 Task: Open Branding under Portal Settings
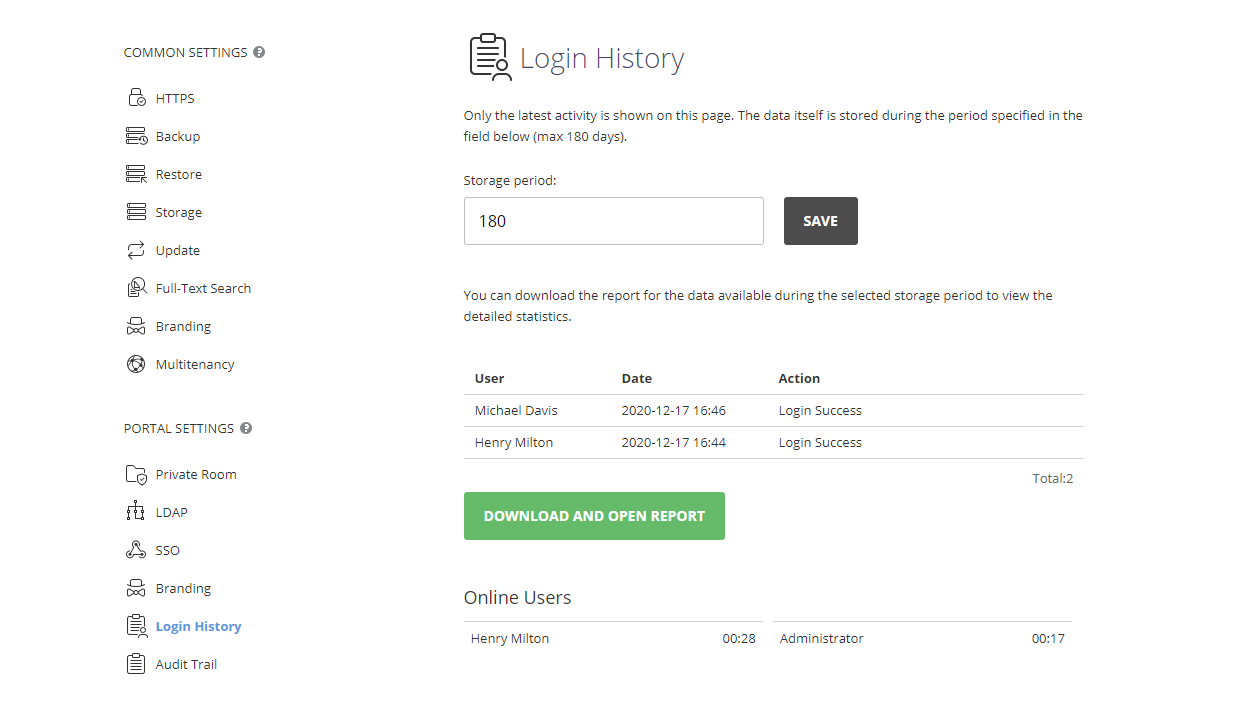[182, 587]
